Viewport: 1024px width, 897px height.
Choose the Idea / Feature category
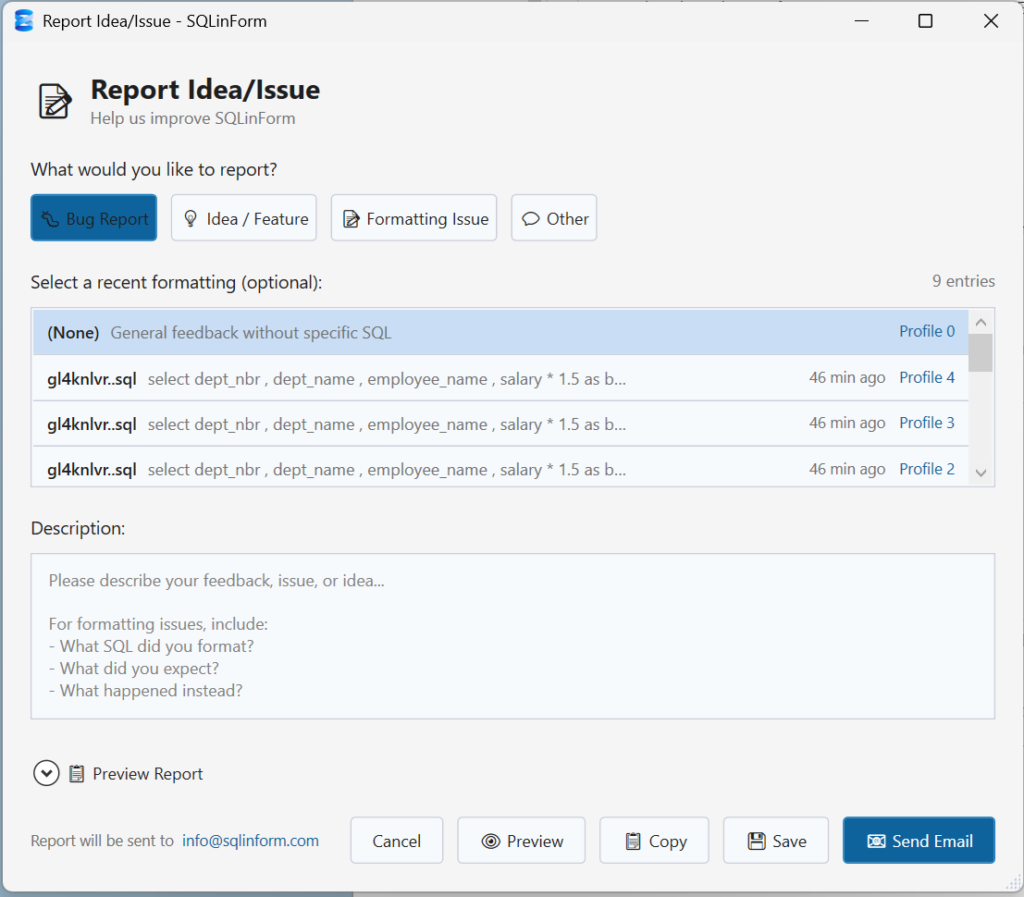244,218
